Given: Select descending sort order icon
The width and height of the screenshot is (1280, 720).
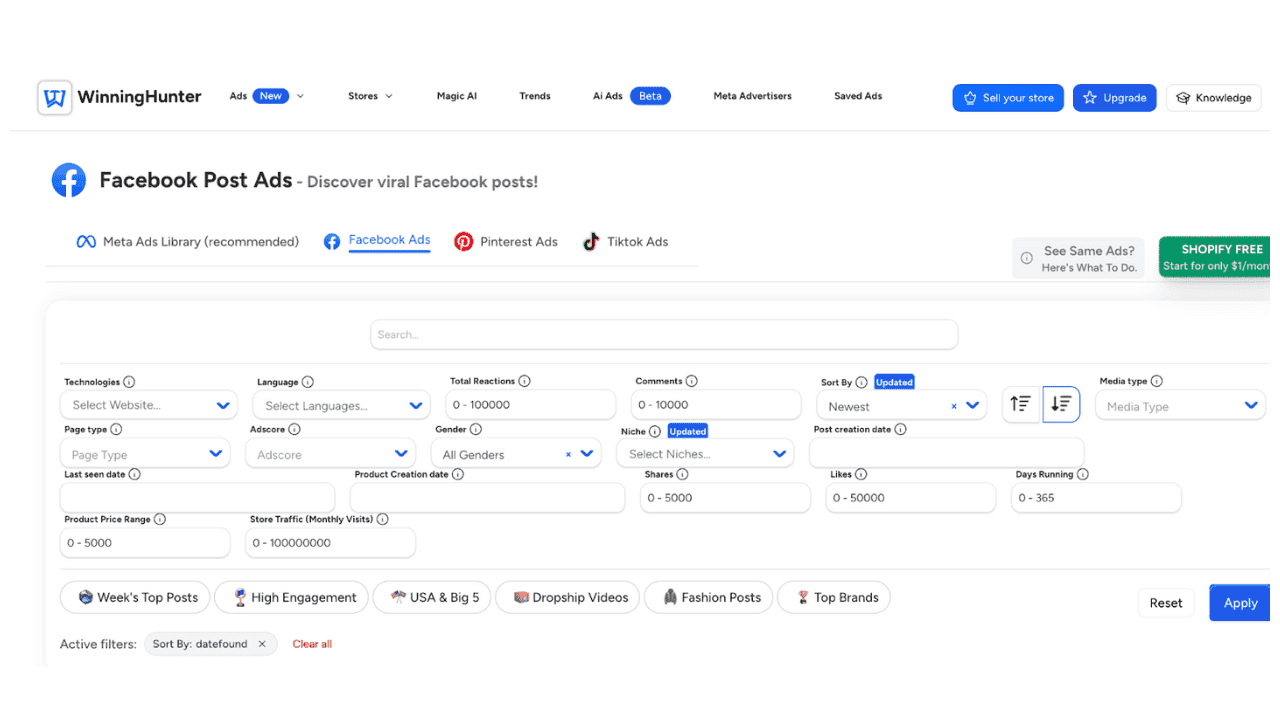Looking at the screenshot, I should 1061,404.
